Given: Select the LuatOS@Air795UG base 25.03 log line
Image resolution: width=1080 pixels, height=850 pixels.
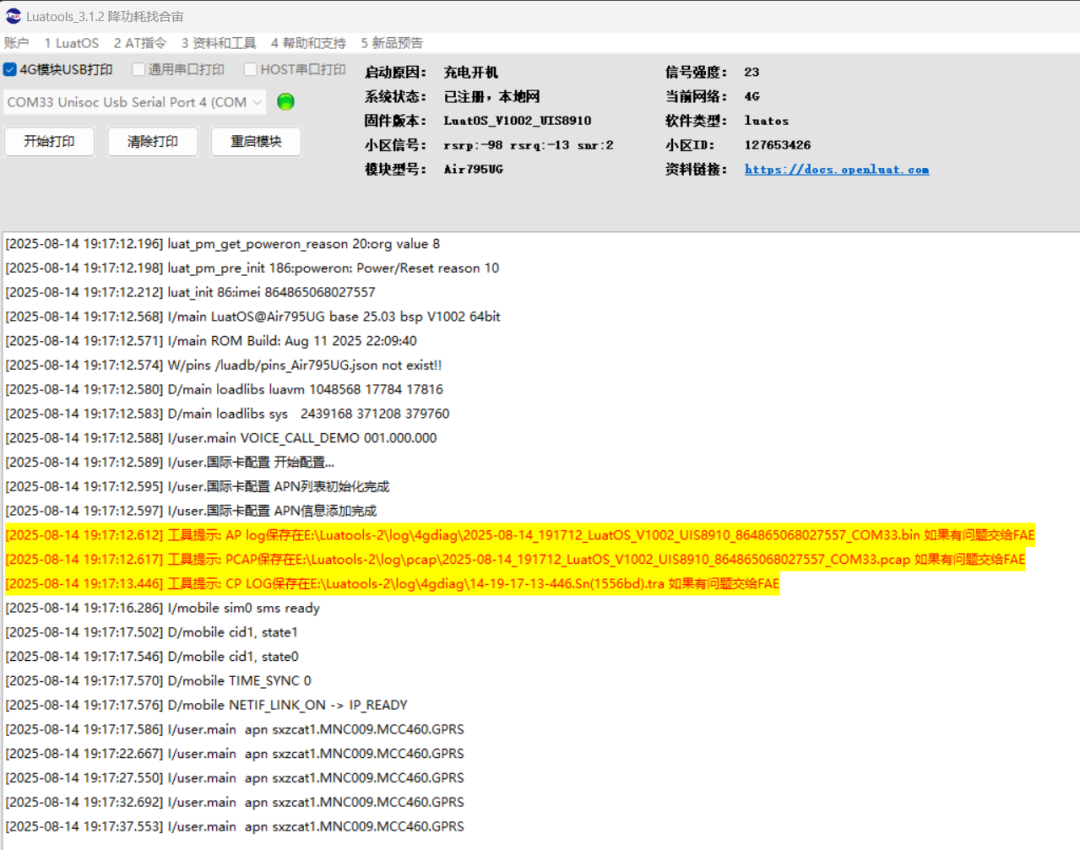Looking at the screenshot, I should 252,317.
